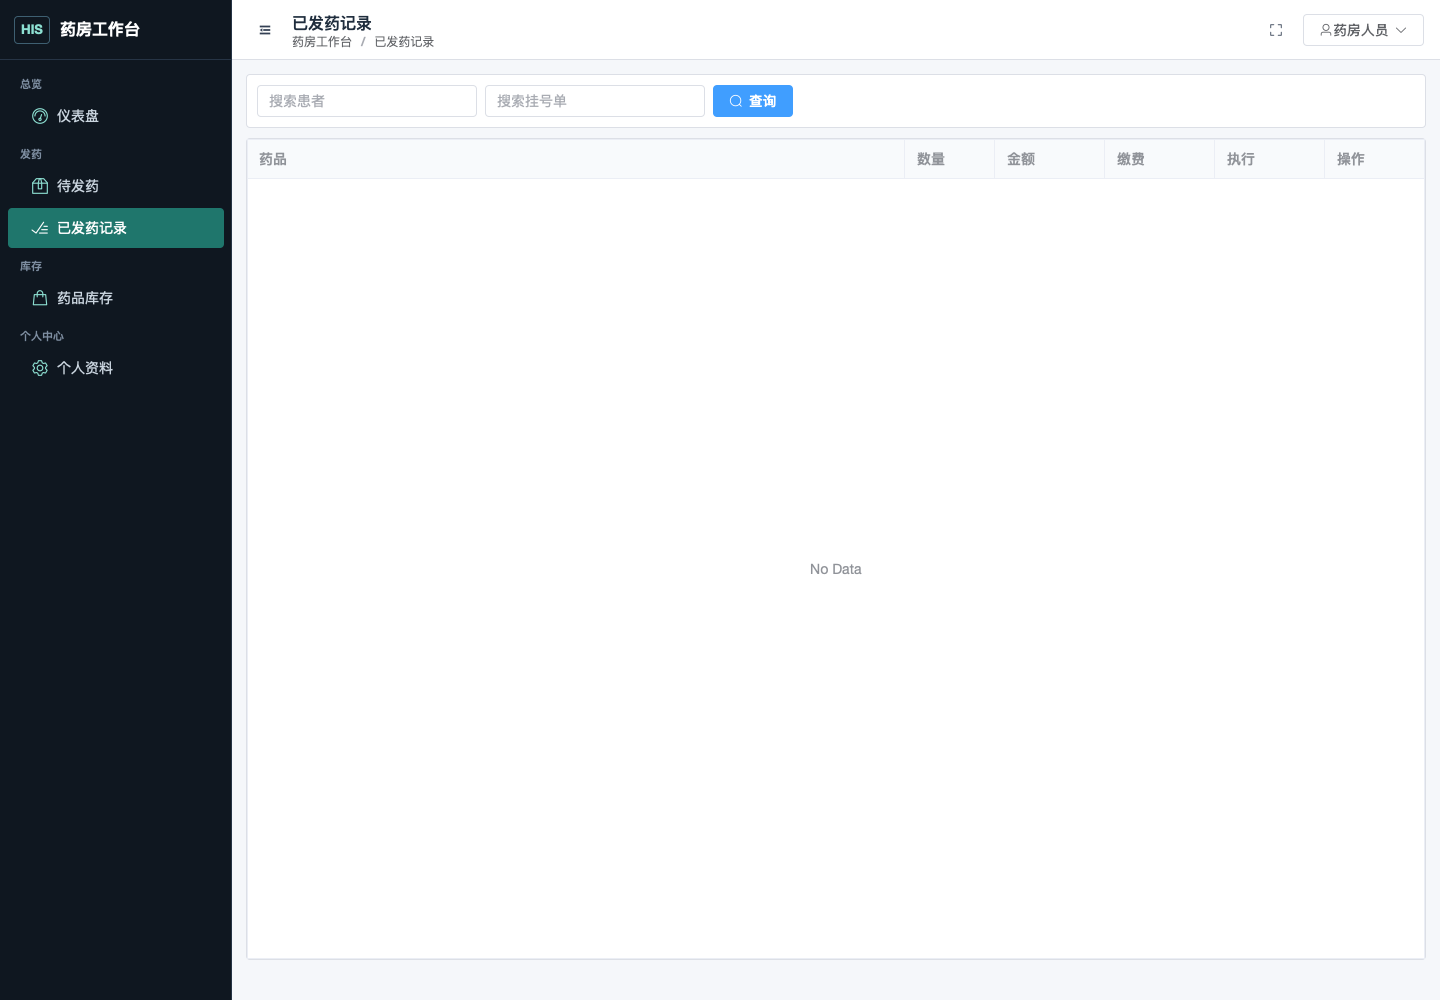Image resolution: width=1440 pixels, height=1000 pixels.
Task: Open the 药房人员 user dropdown
Action: tap(1363, 30)
